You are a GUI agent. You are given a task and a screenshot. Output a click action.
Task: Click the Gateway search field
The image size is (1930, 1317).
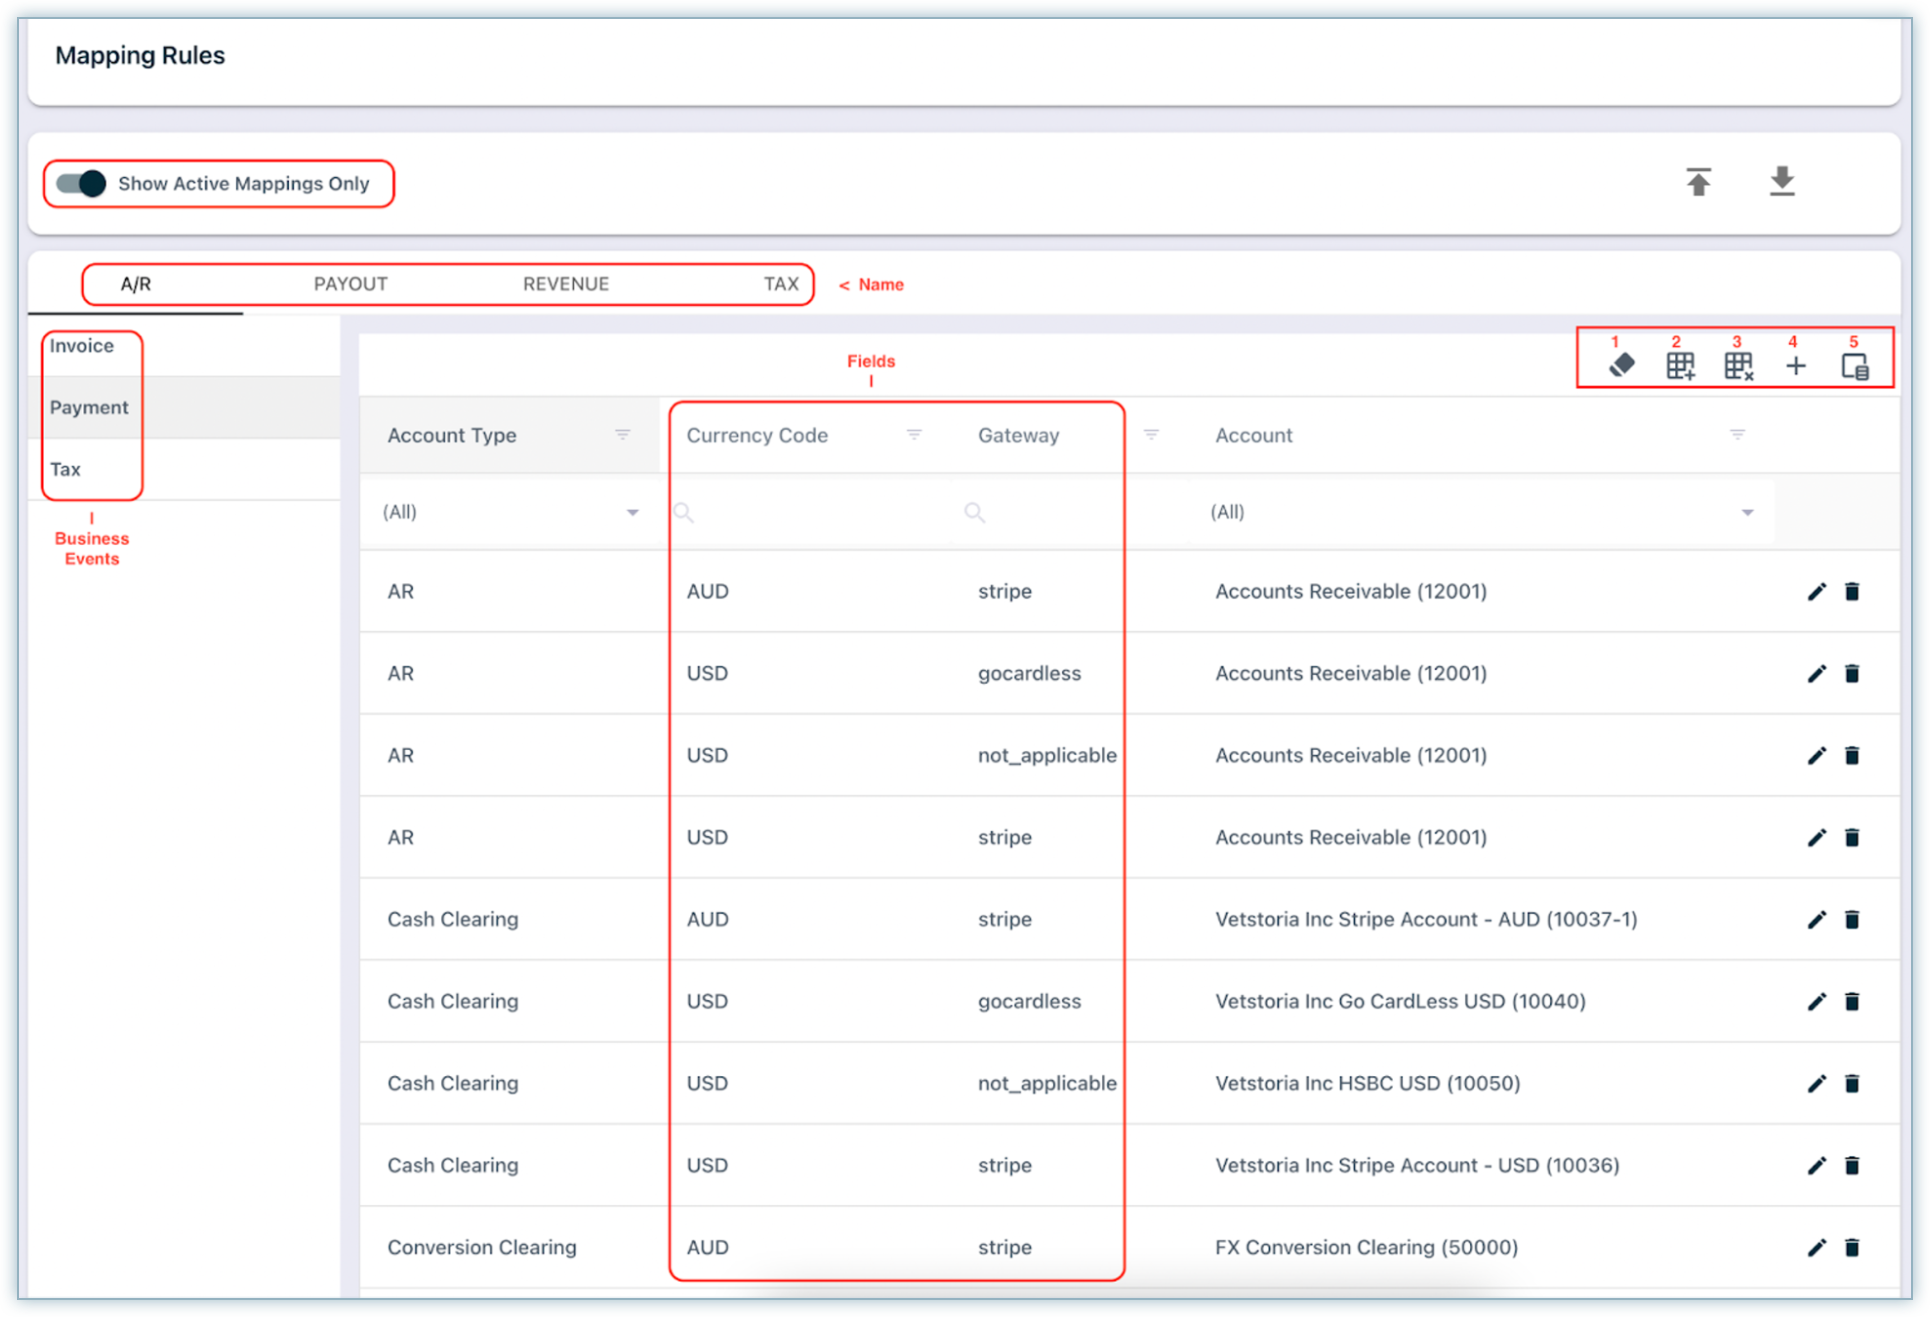[1050, 512]
